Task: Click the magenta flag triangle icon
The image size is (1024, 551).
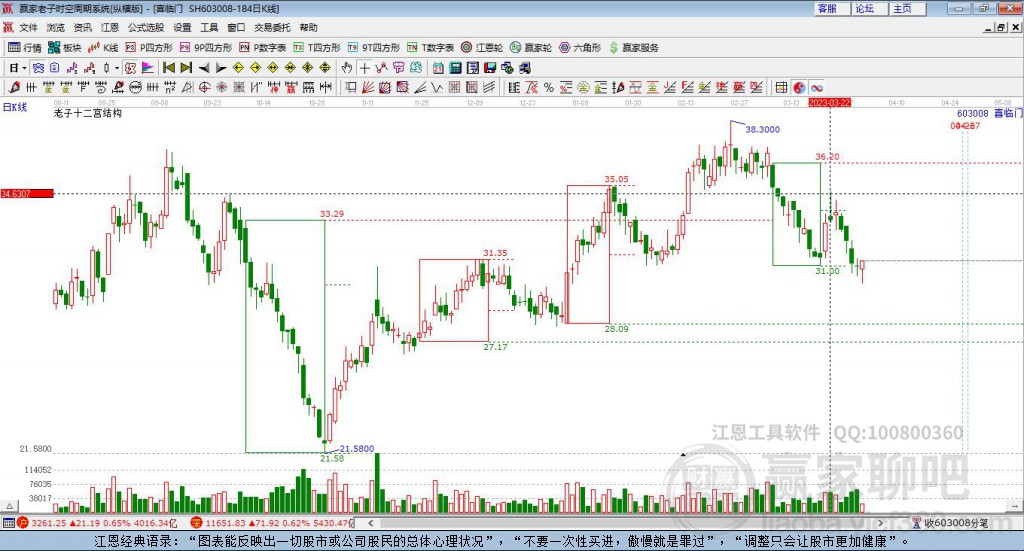Action: click(x=148, y=68)
